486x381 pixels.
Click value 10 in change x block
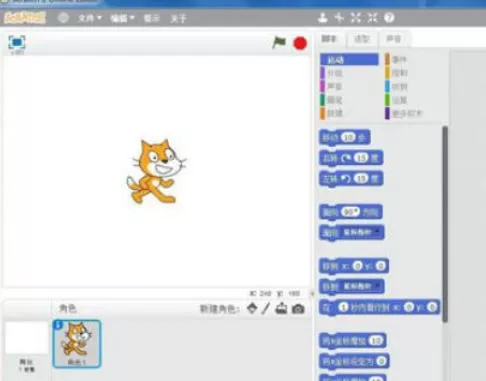[376, 341]
